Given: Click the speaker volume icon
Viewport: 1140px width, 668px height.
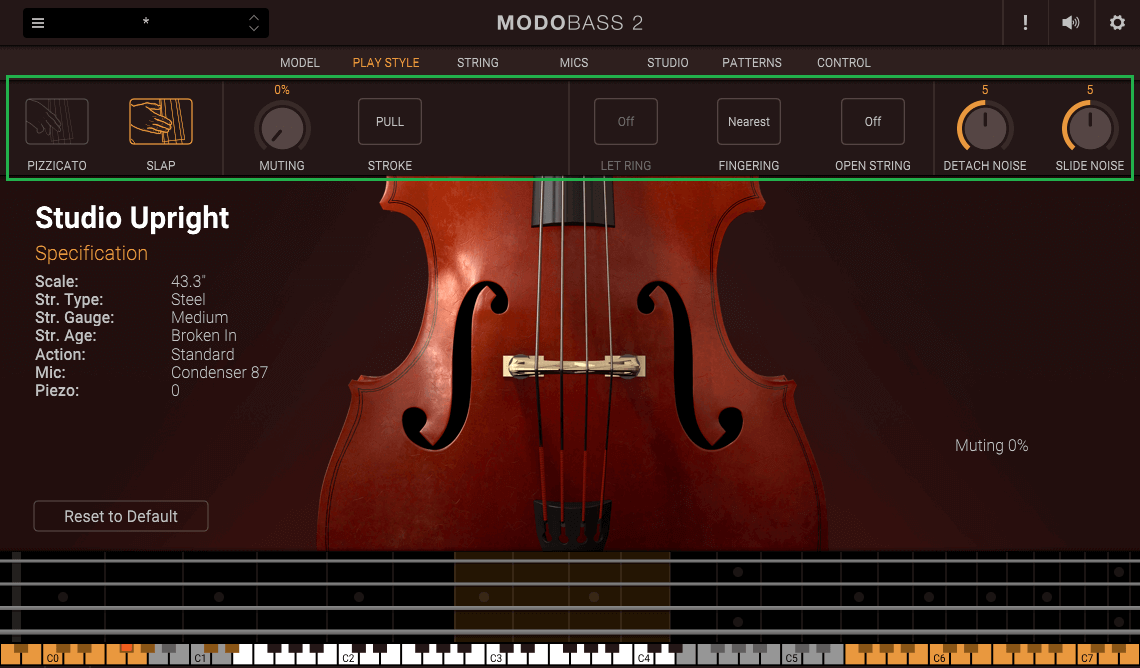Looking at the screenshot, I should [1070, 23].
